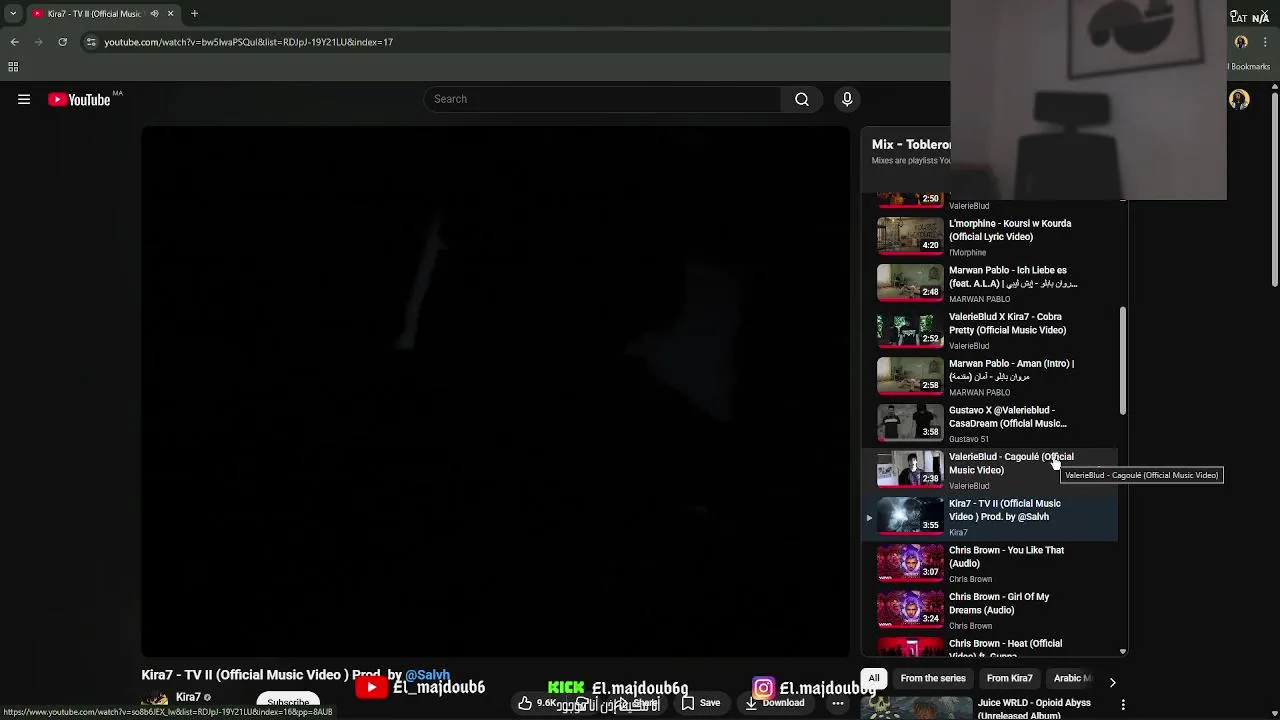Open the tab search dropdown arrow
The width and height of the screenshot is (1280, 720).
[x=13, y=14]
